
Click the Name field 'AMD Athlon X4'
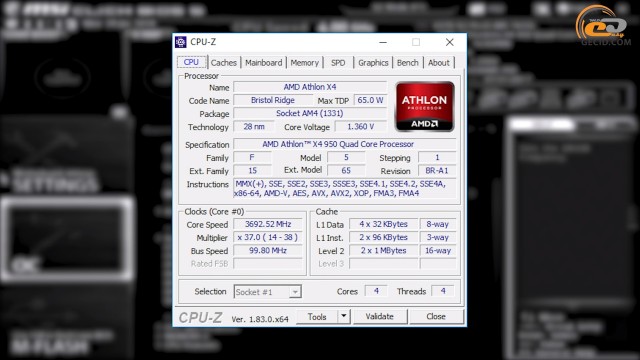pyautogui.click(x=310, y=87)
